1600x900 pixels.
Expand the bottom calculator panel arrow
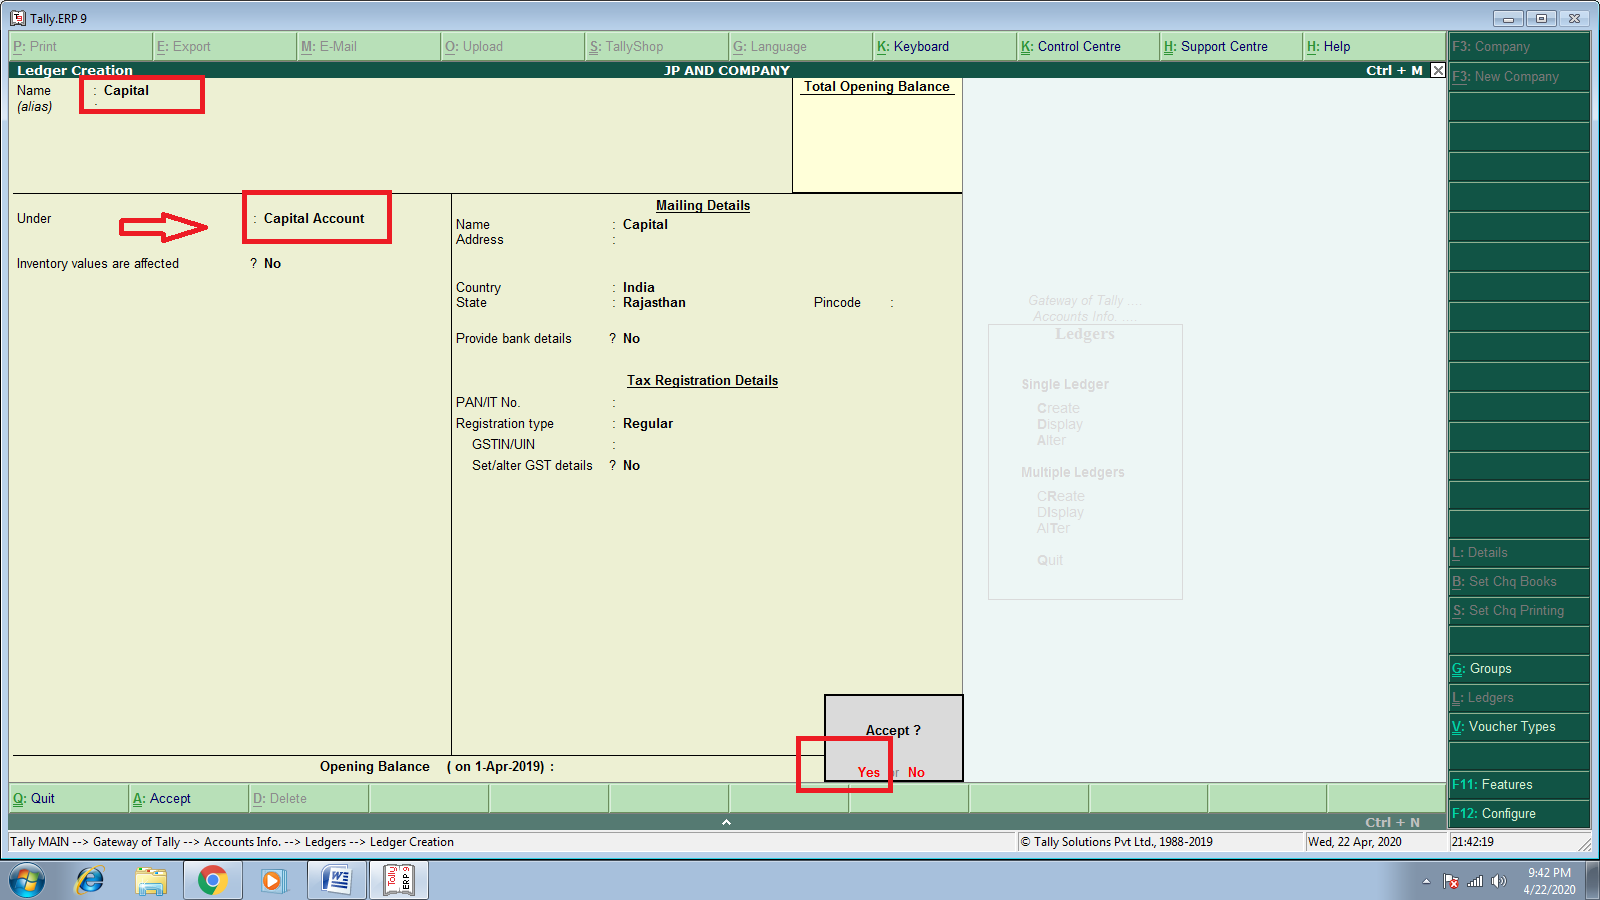click(727, 822)
